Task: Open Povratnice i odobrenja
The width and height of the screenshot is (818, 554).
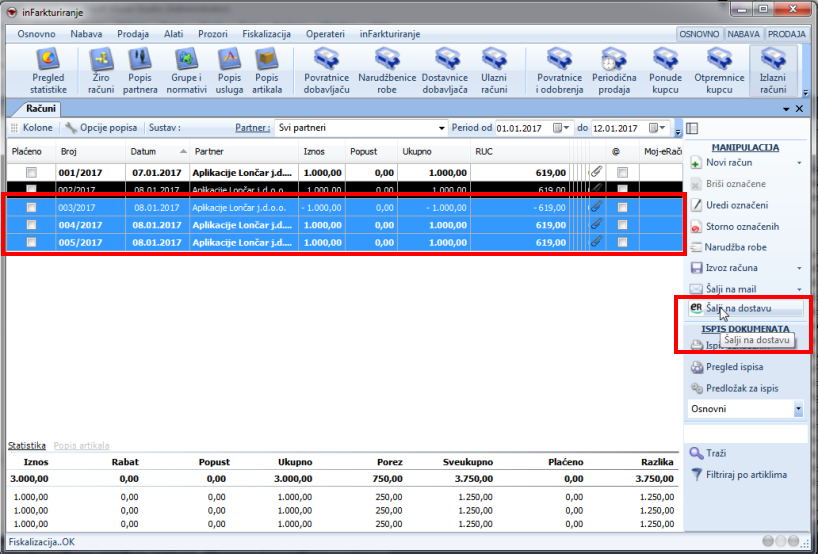Action: pos(559,71)
